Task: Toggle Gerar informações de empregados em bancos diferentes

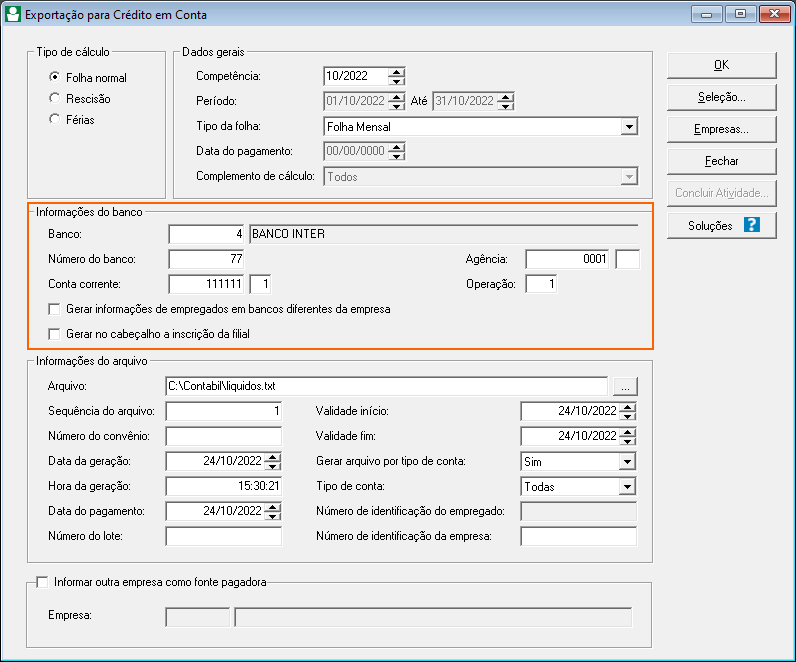Action: 54,310
